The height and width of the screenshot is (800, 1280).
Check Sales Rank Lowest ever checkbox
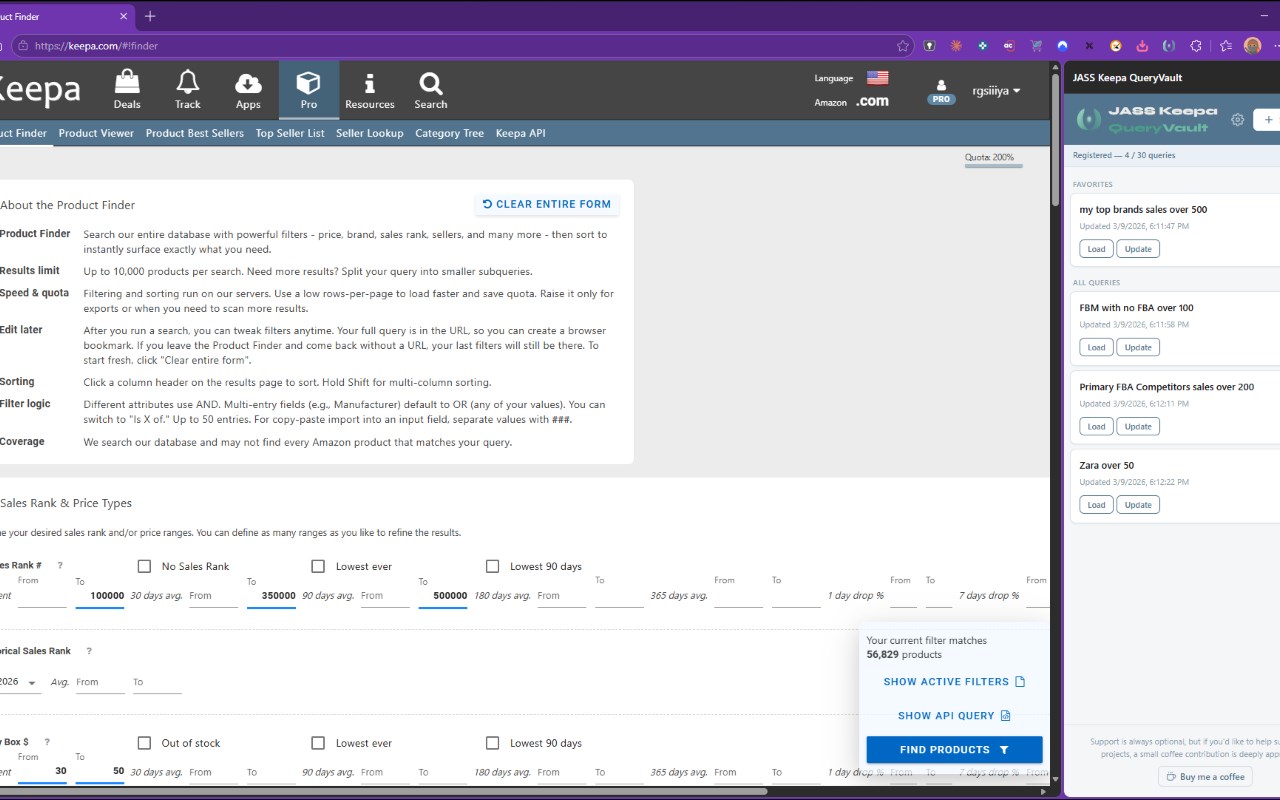pos(318,566)
